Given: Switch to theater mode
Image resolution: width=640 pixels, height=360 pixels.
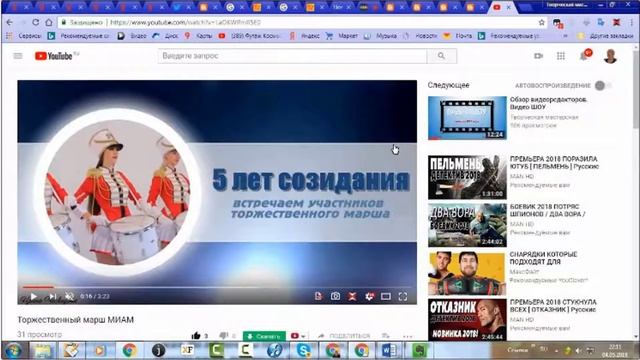Looking at the screenshot, I should pyautogui.click(x=386, y=296).
